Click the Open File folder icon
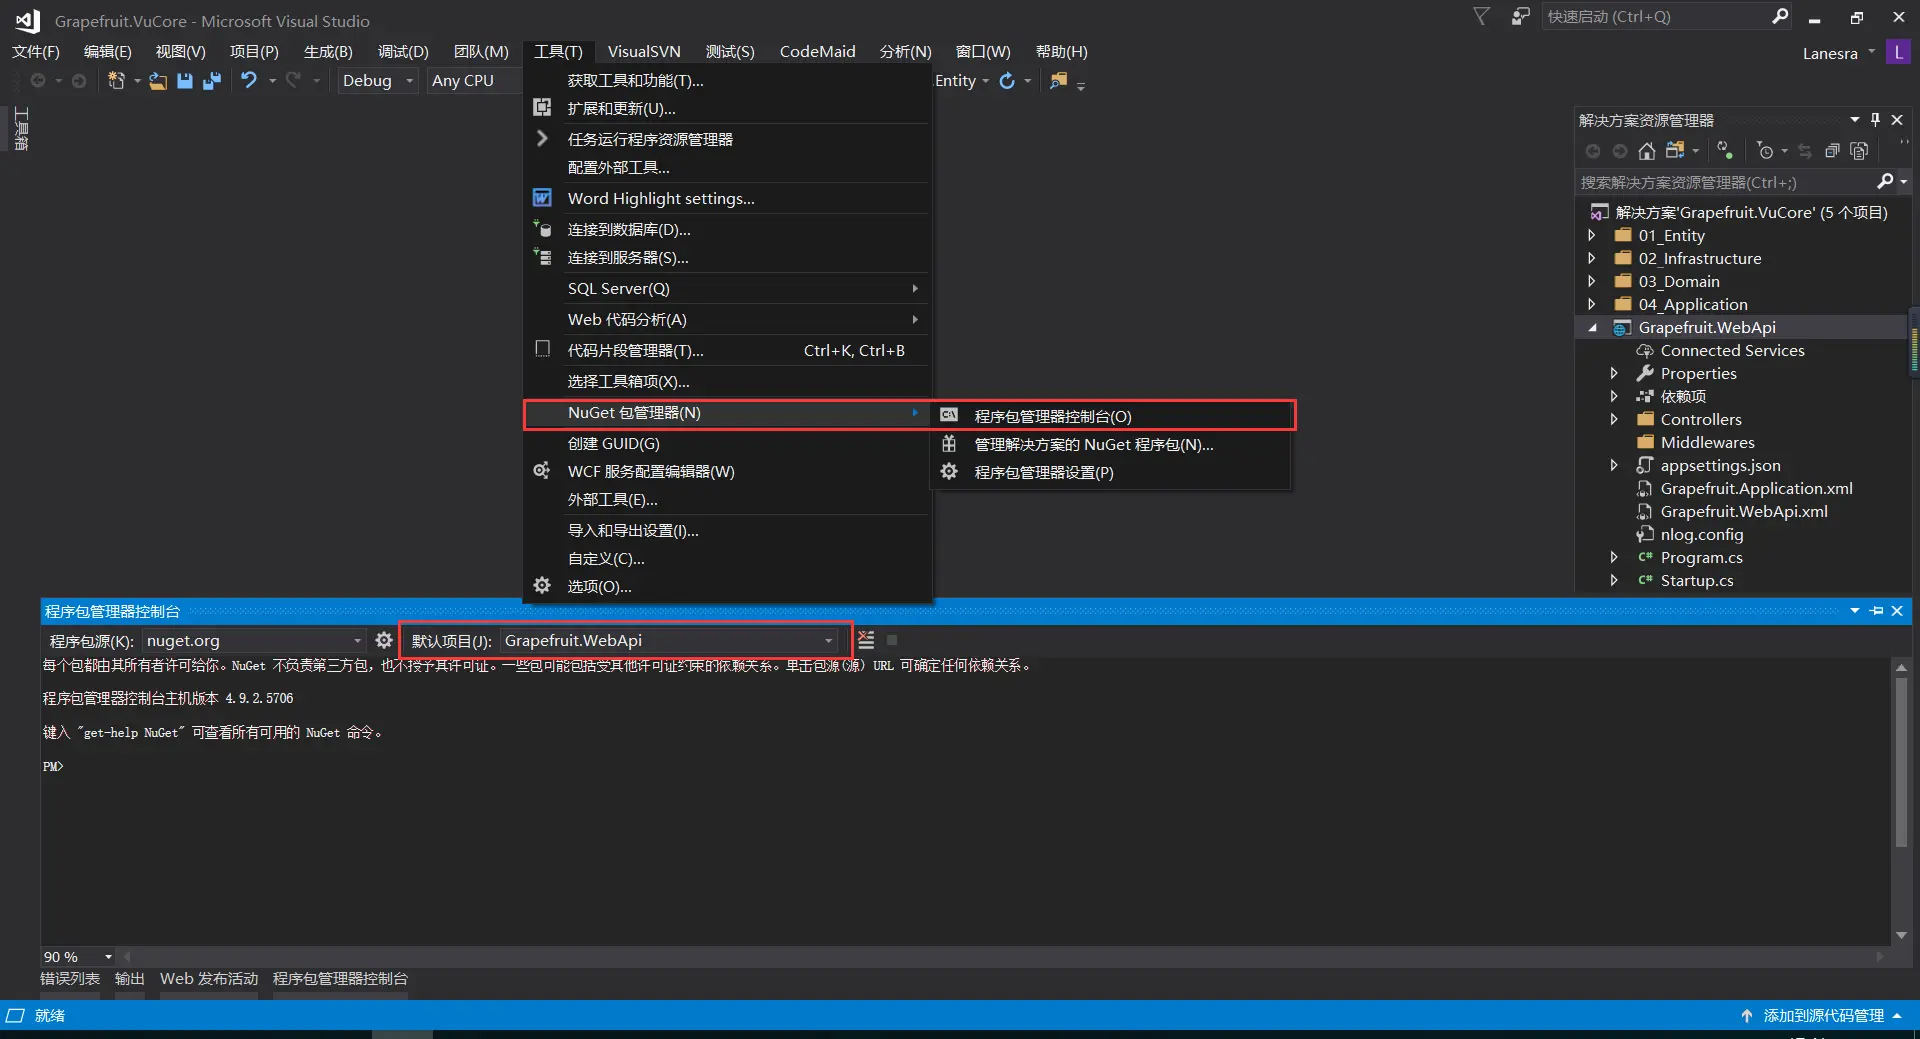The height and width of the screenshot is (1039, 1920). click(158, 81)
